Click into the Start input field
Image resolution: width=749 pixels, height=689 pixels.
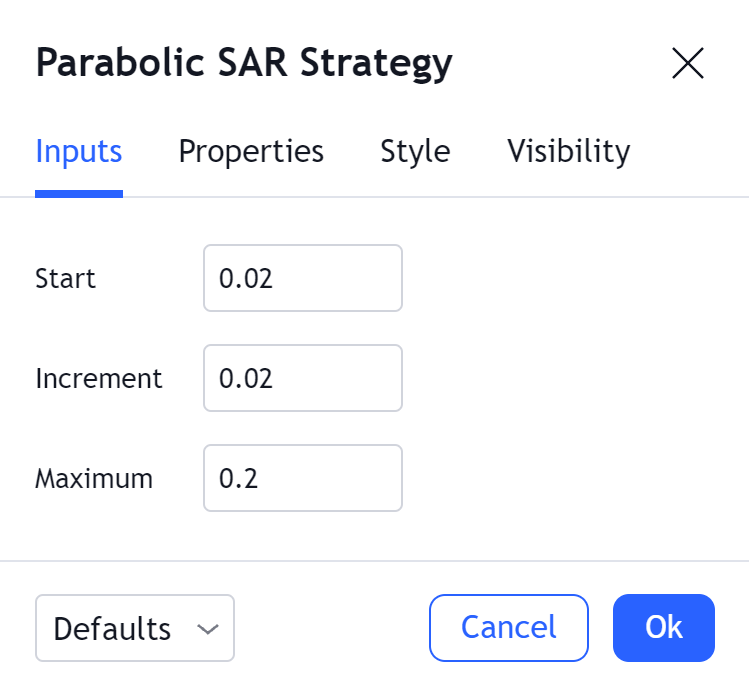pos(302,278)
